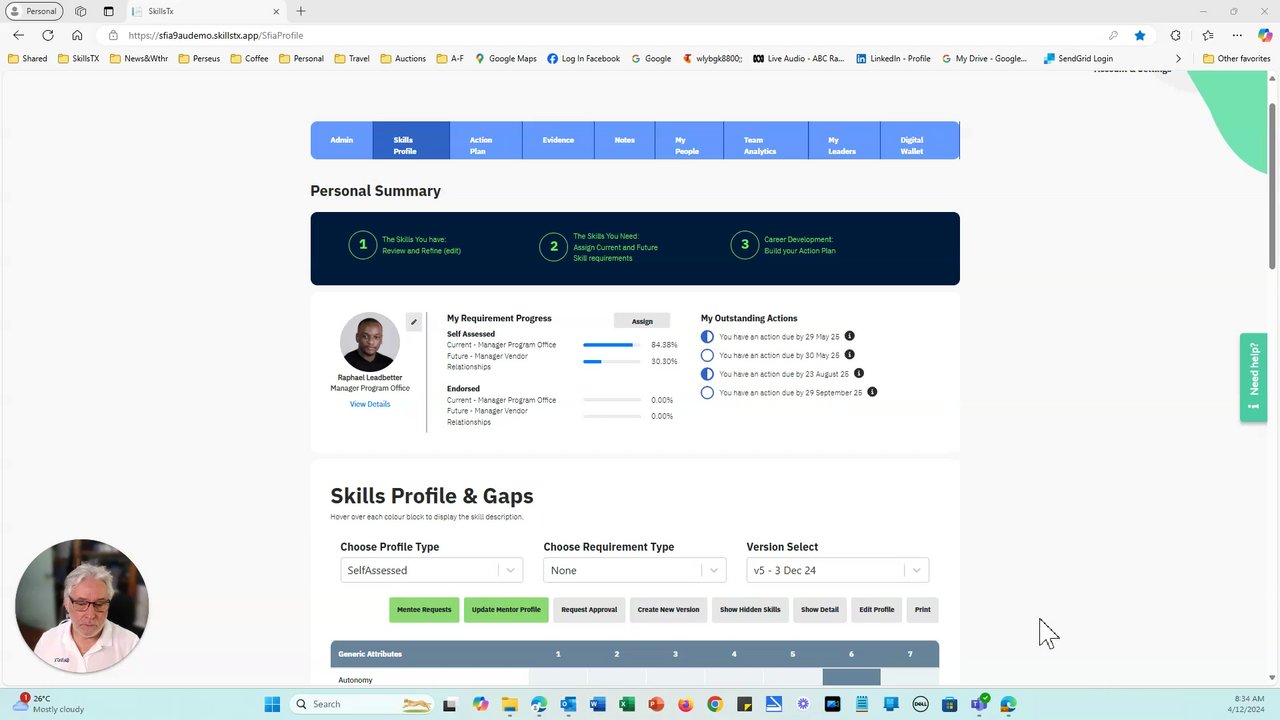This screenshot has height=720, width=1280.
Task: Go back using the browser back arrow
Action: pos(18,35)
